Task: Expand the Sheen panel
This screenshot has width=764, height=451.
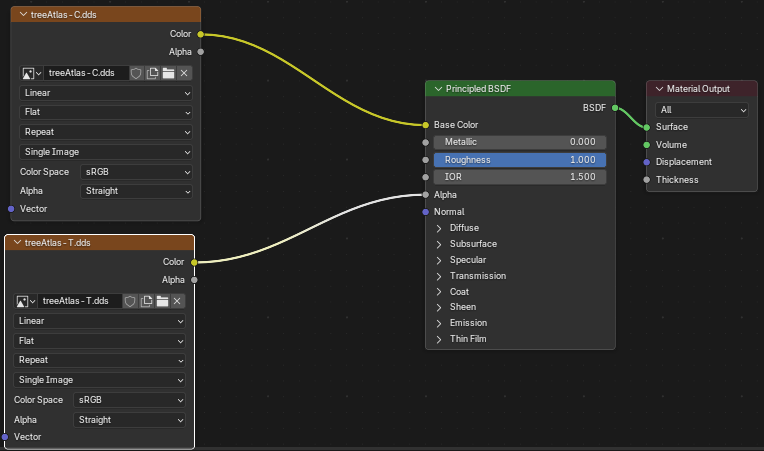Action: pyautogui.click(x=439, y=307)
